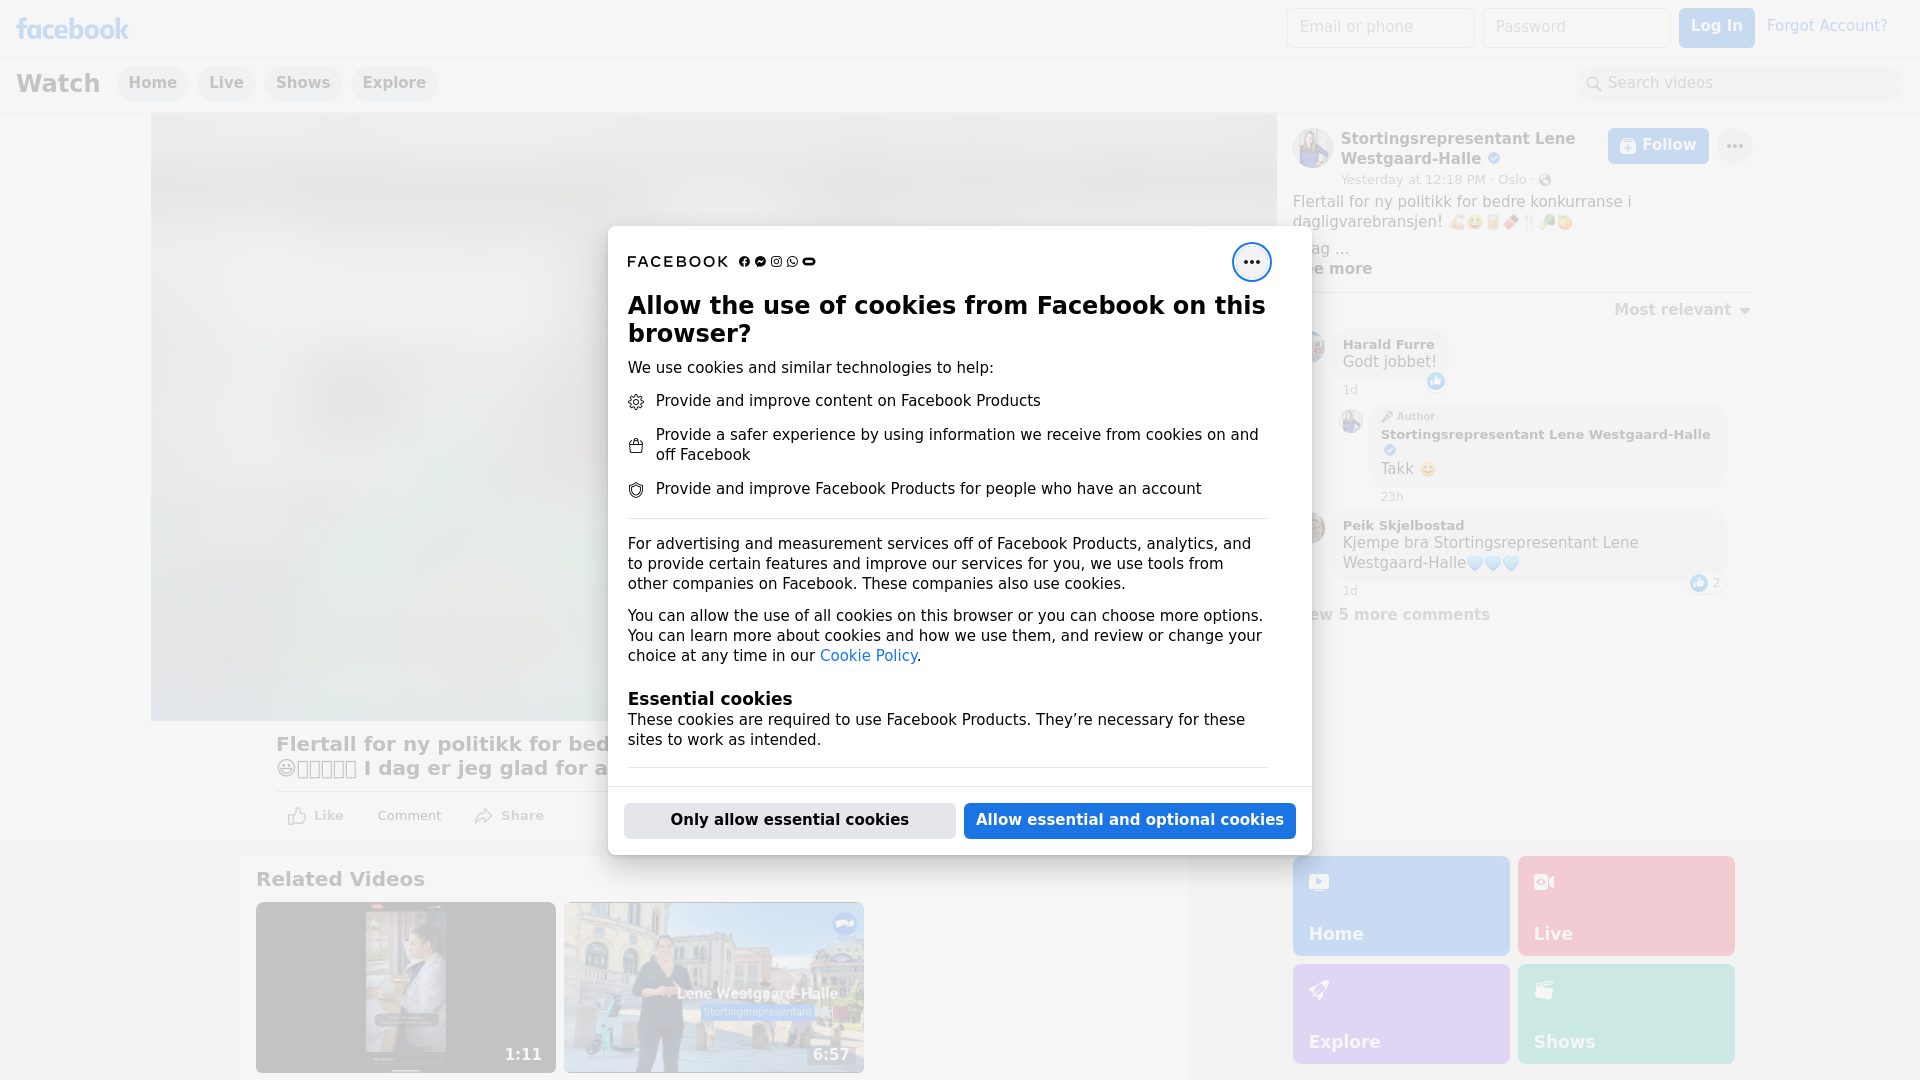This screenshot has width=1920, height=1080.
Task: Select the Explore tab in Watch bar
Action: point(394,83)
